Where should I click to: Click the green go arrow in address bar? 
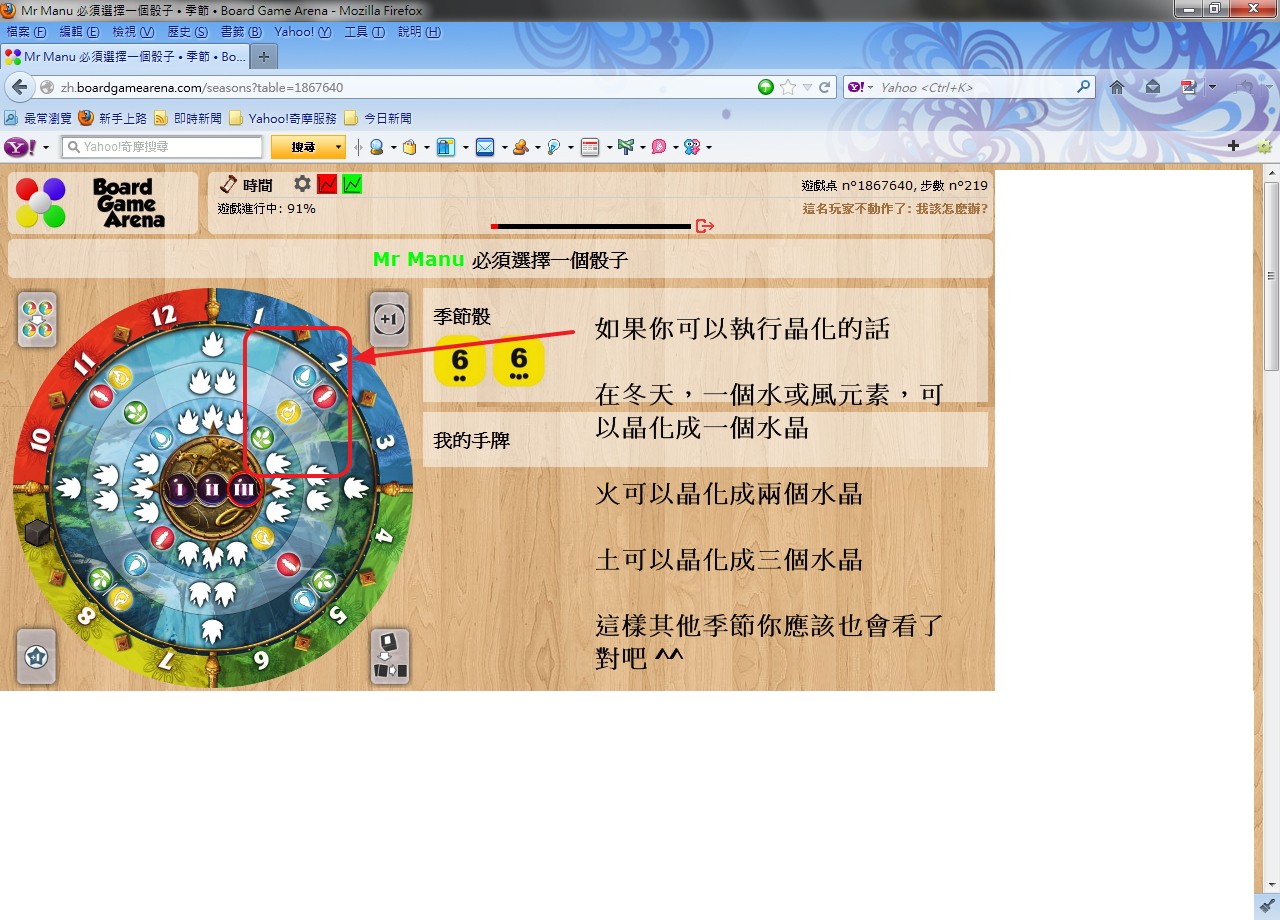point(766,87)
